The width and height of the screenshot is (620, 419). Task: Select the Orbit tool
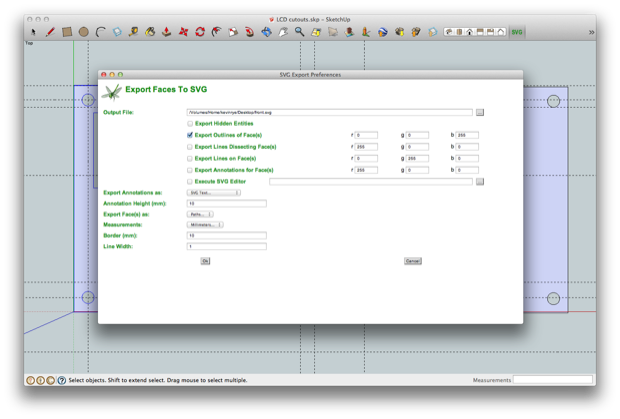click(266, 32)
